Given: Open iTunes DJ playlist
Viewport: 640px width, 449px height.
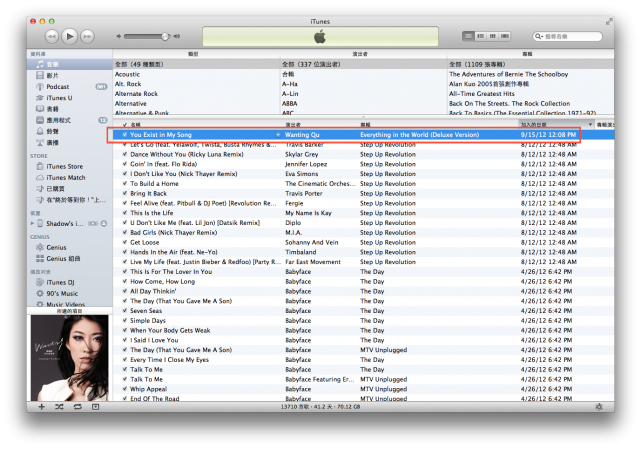Looking at the screenshot, I should point(69,282).
